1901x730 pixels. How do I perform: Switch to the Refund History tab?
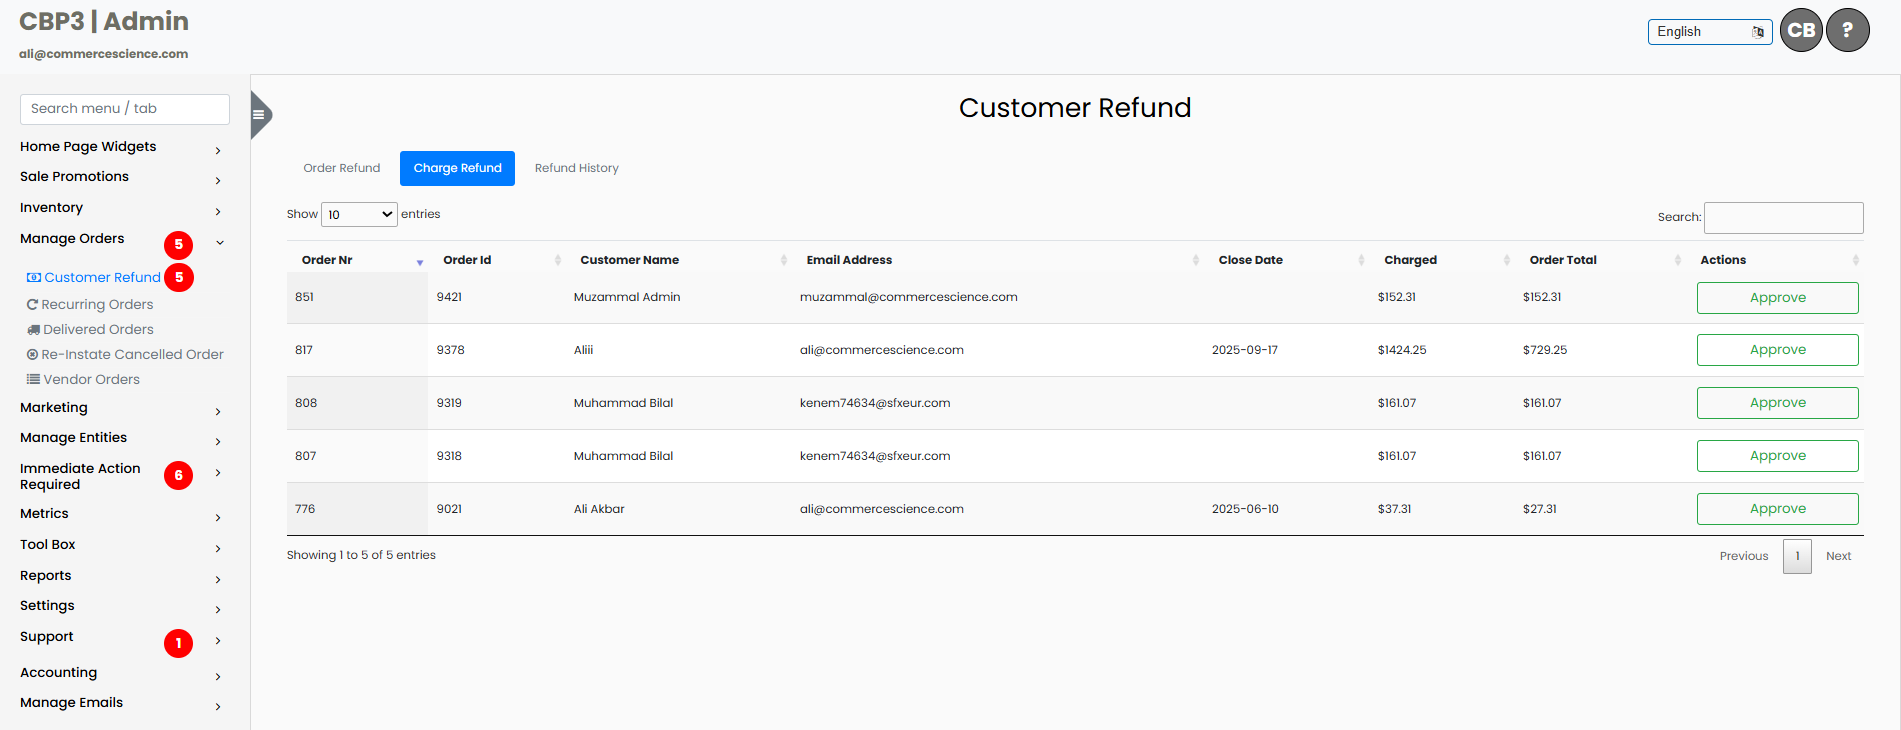[576, 168]
